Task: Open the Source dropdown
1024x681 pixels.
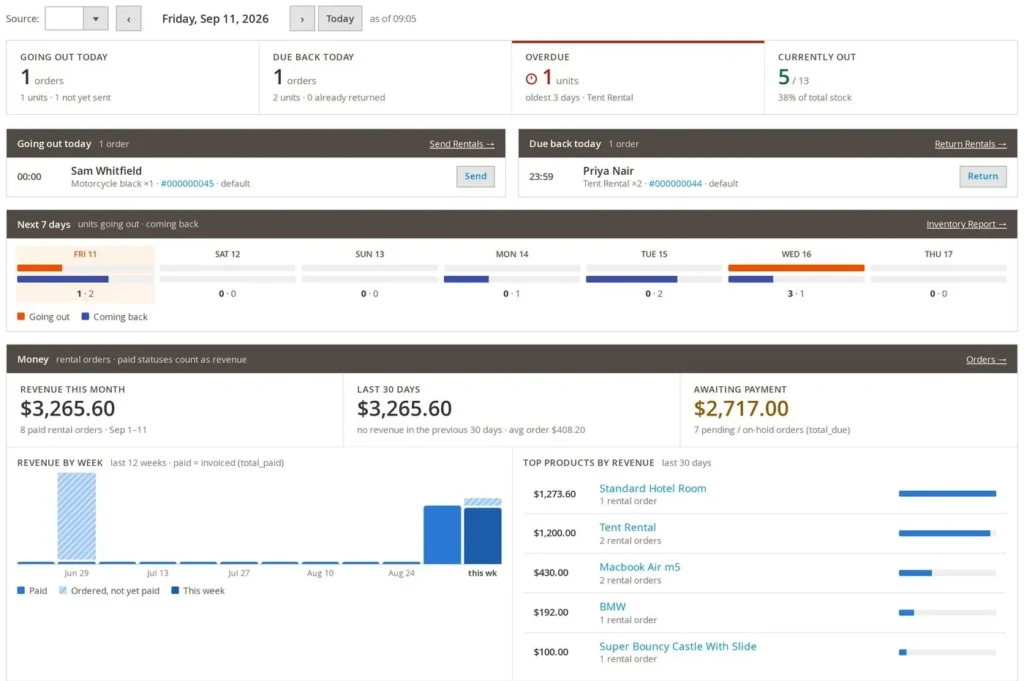Action: click(x=76, y=18)
